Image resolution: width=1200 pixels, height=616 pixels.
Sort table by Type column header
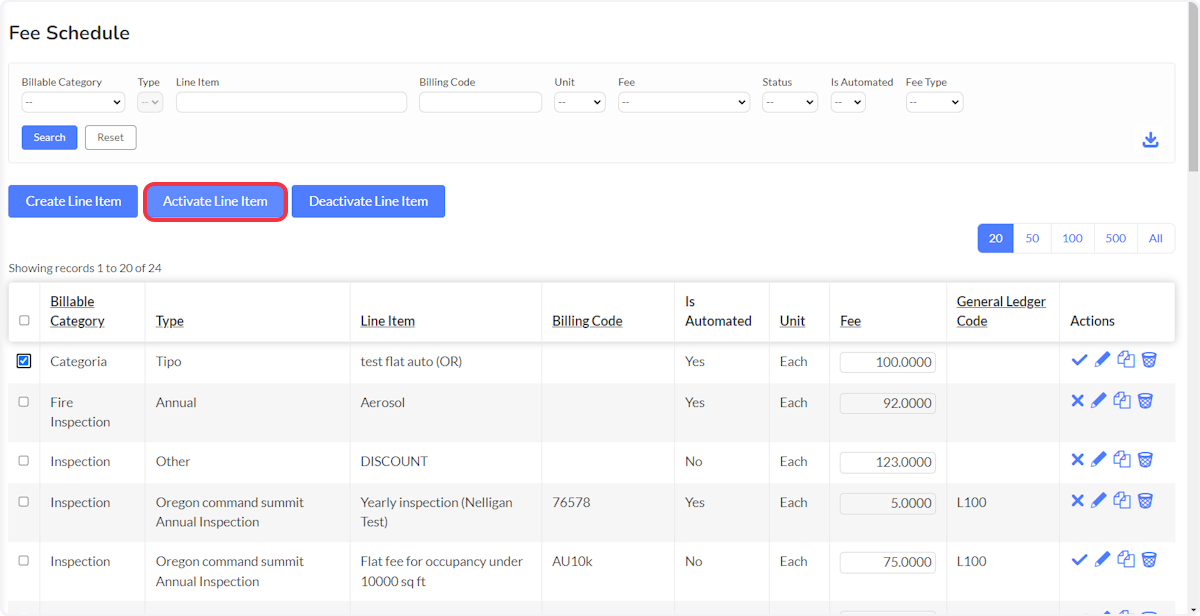tap(170, 321)
